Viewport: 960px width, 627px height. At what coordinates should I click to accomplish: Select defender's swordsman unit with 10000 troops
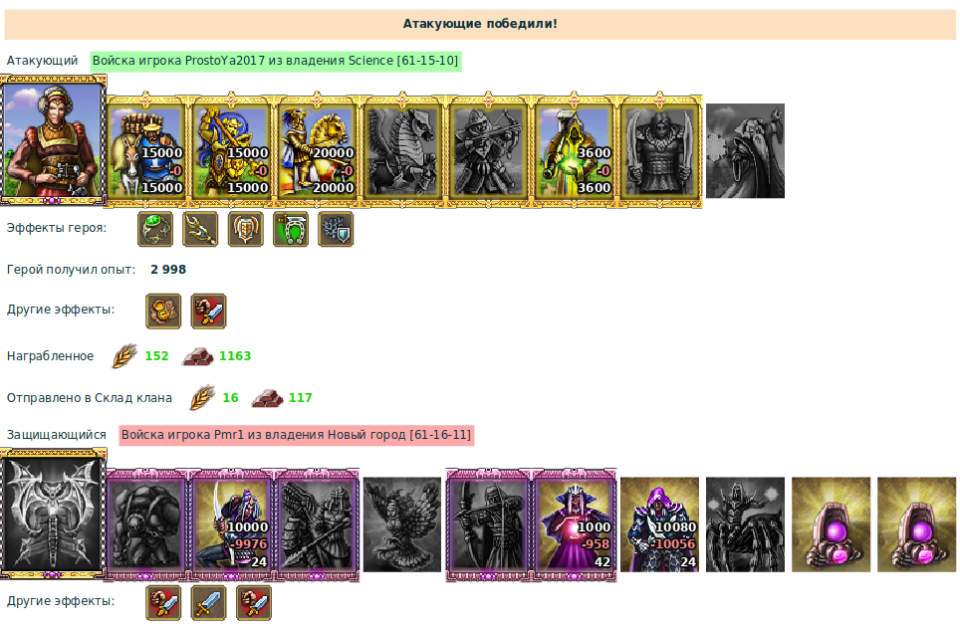coord(231,525)
